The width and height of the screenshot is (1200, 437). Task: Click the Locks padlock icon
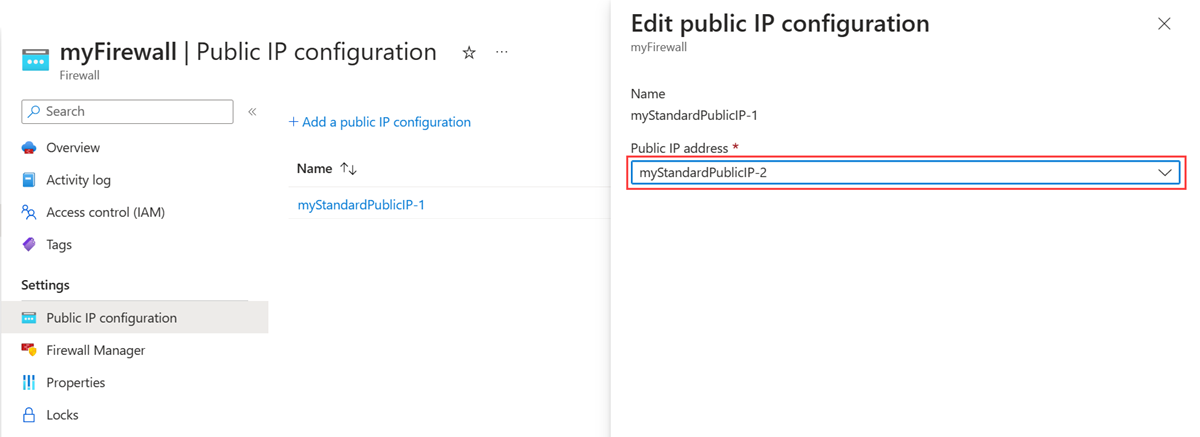tap(29, 414)
